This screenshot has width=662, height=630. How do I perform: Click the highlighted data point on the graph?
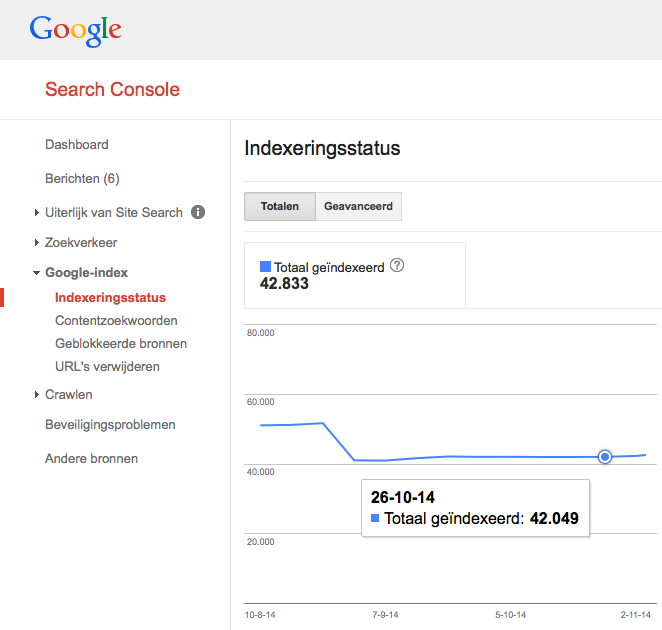(x=605, y=457)
